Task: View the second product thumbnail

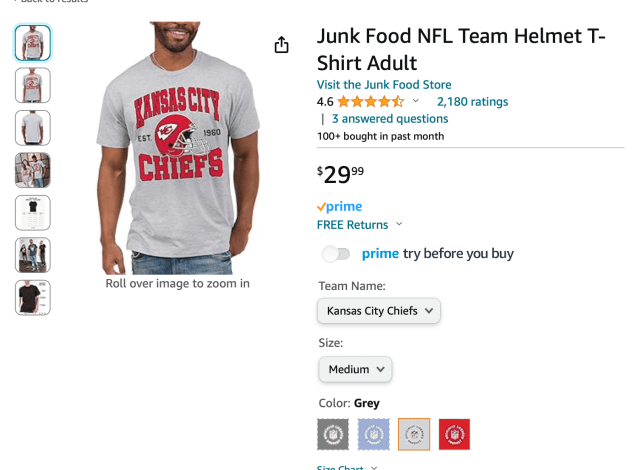Action: (x=33, y=85)
